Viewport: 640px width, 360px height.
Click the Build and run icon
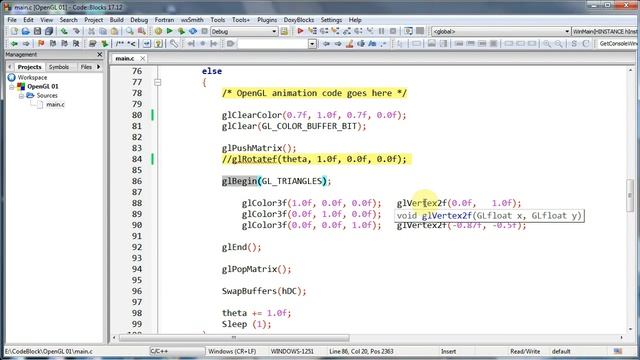point(181,31)
